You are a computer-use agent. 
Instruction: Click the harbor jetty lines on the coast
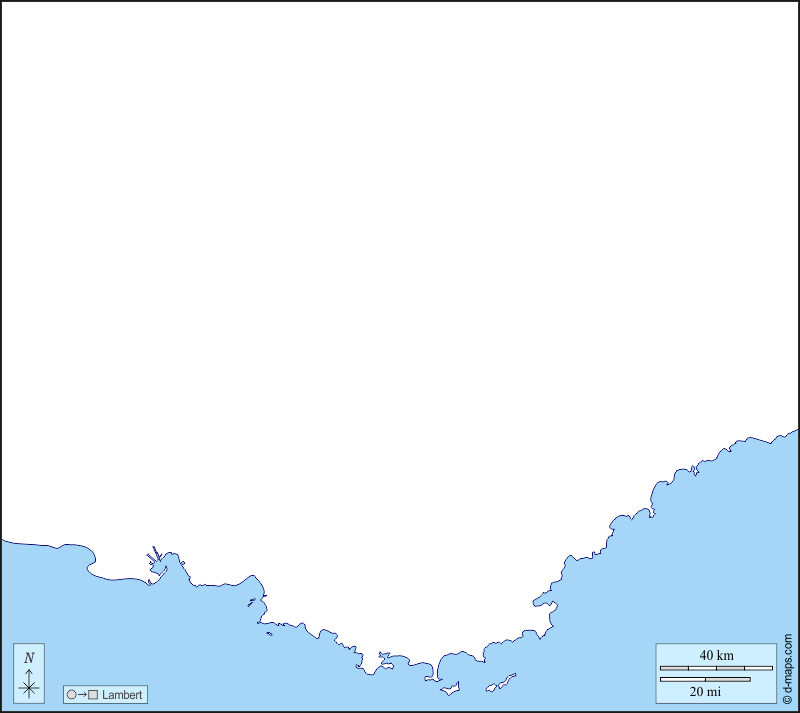[155, 555]
